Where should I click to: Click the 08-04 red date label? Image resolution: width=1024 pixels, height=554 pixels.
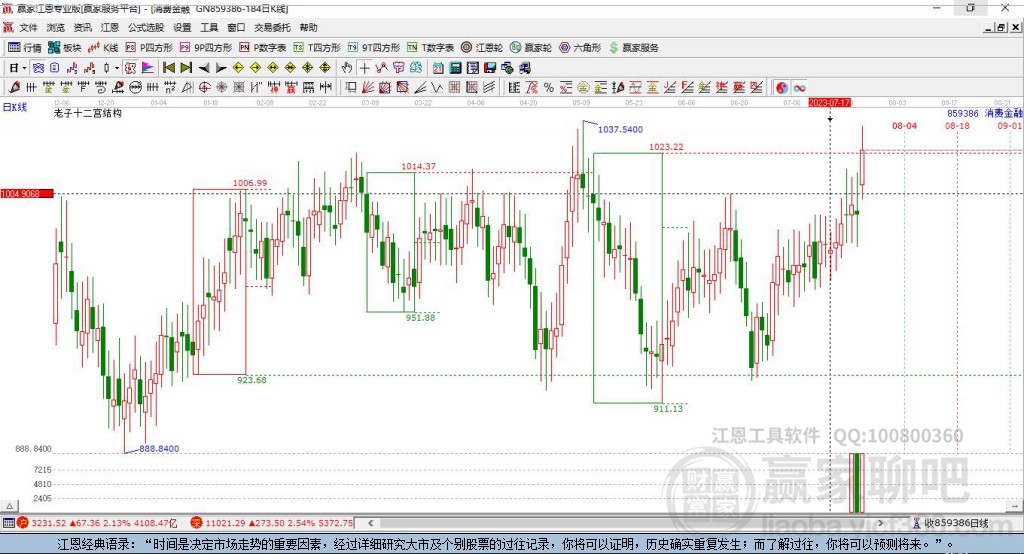[x=904, y=125]
